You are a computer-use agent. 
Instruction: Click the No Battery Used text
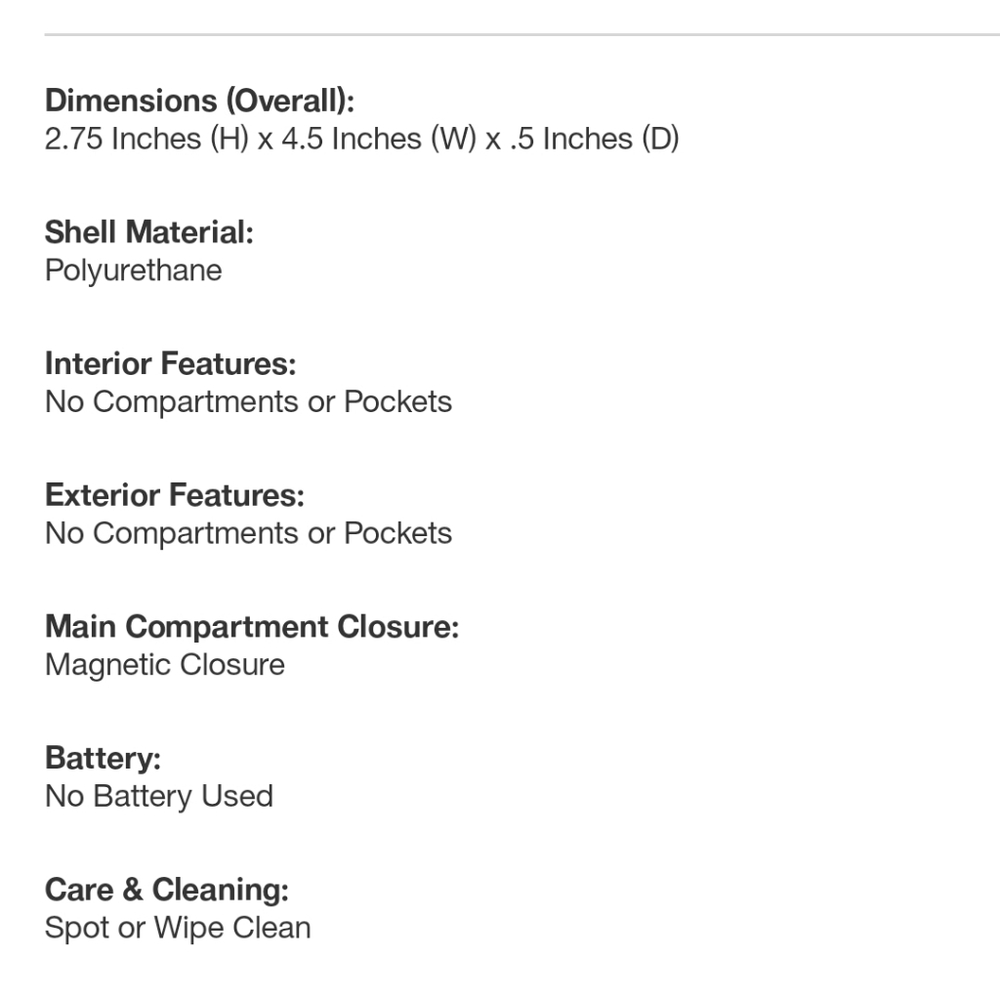pos(159,797)
